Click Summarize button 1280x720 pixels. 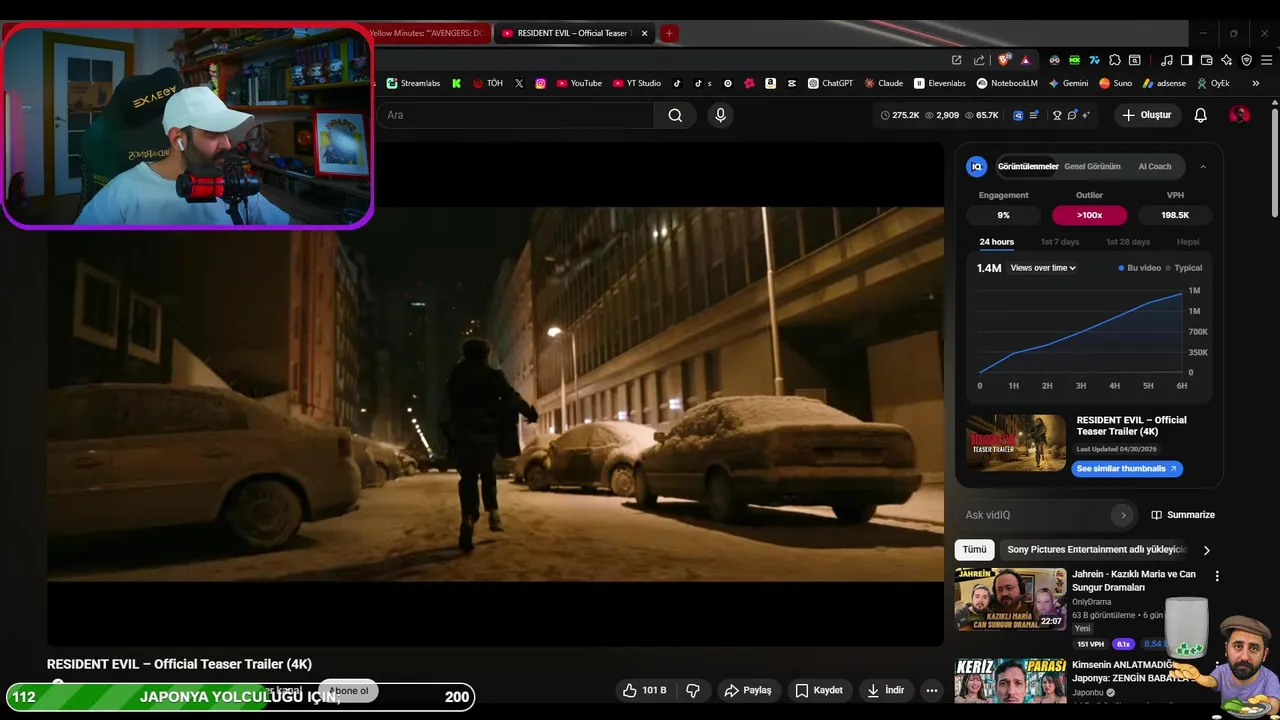pos(1183,515)
